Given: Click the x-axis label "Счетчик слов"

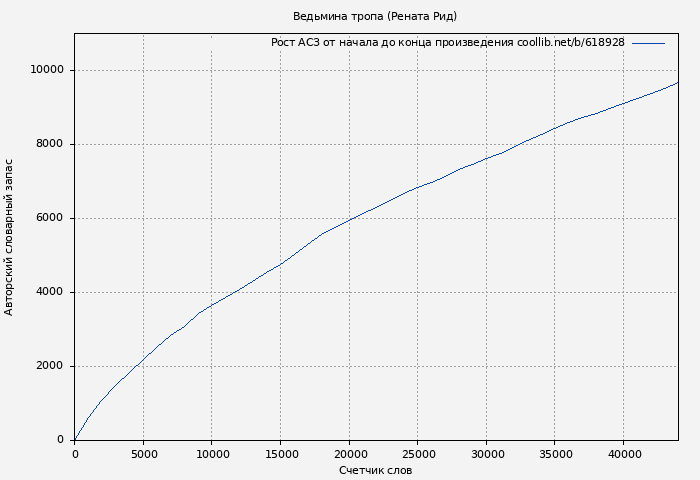Looking at the screenshot, I should coord(375,470).
